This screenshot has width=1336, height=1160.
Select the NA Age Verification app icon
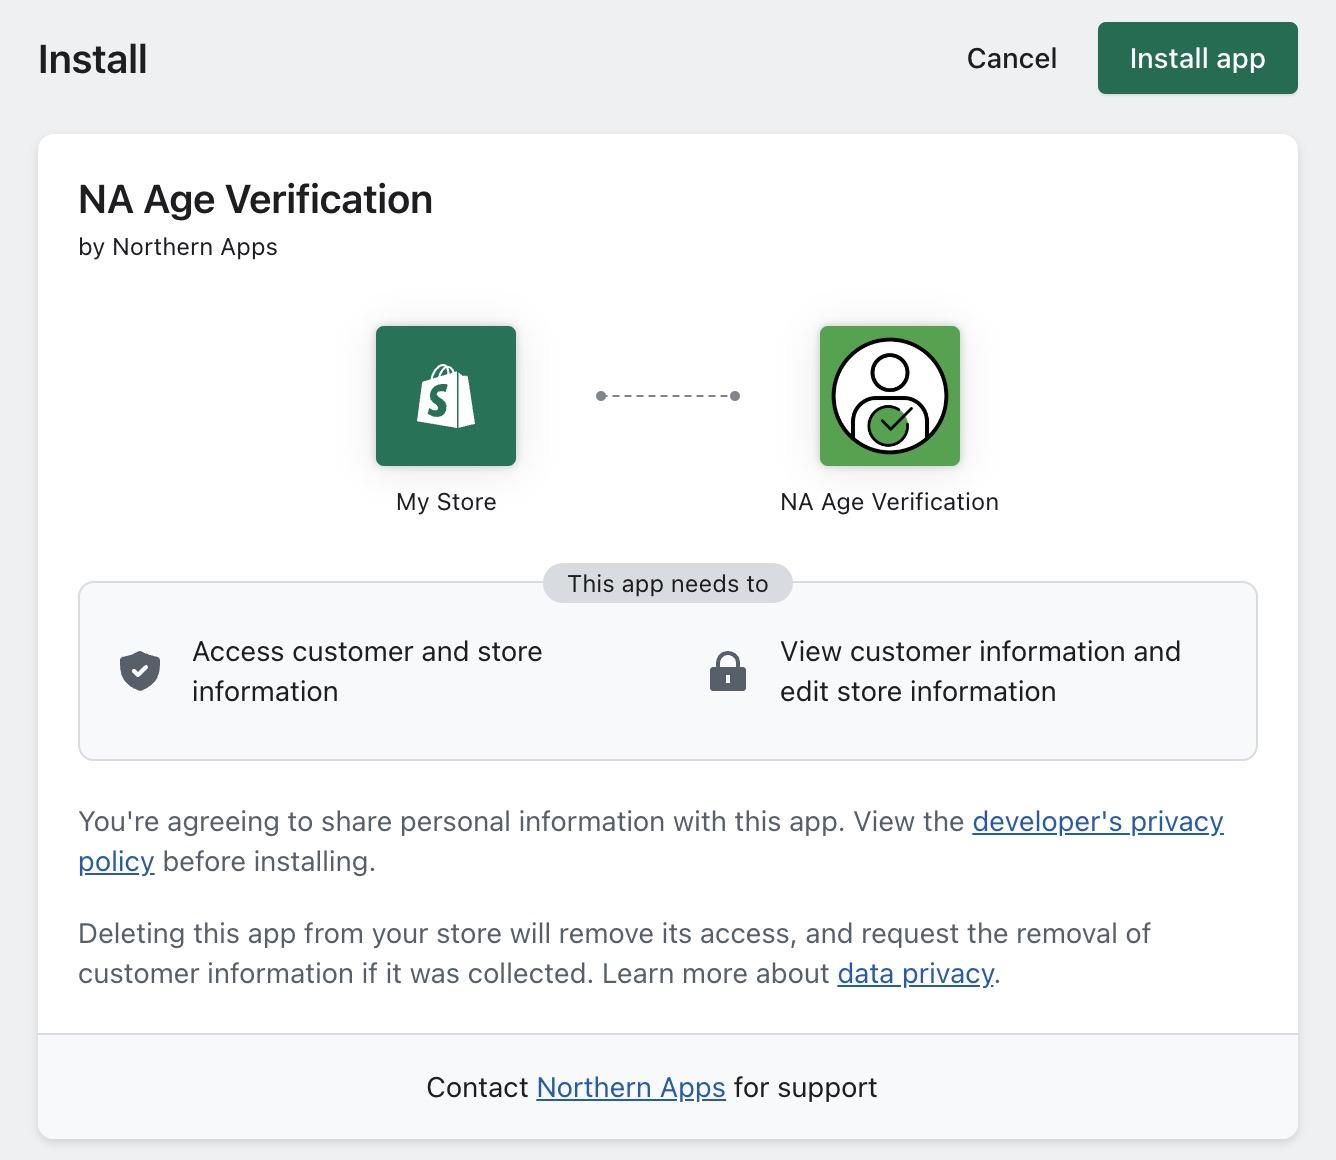[x=889, y=396]
